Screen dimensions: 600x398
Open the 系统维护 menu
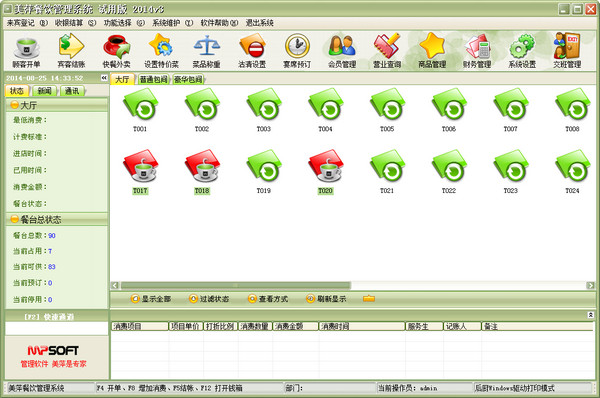coord(173,23)
